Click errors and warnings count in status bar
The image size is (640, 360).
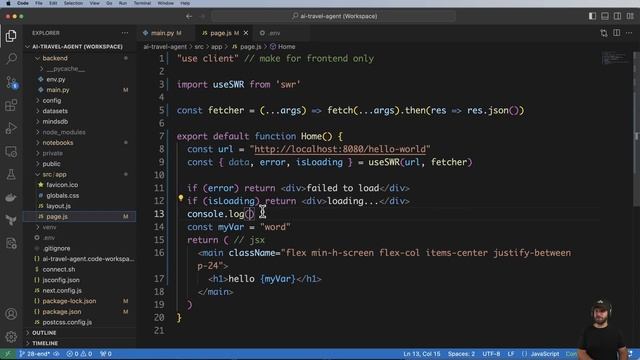tap(79, 354)
